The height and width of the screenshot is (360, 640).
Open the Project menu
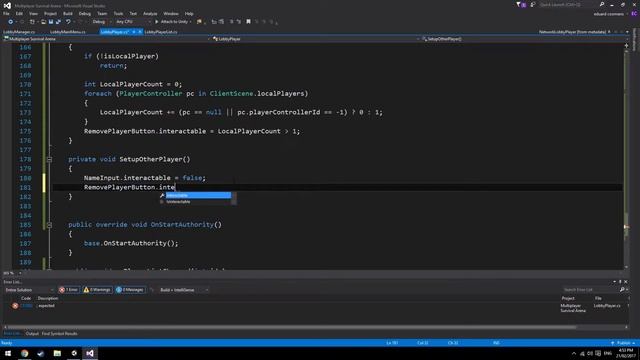[x=50, y=13]
